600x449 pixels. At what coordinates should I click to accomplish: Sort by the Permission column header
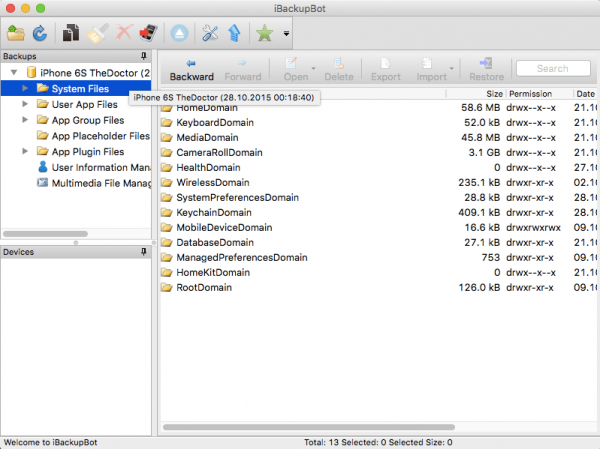(530, 94)
